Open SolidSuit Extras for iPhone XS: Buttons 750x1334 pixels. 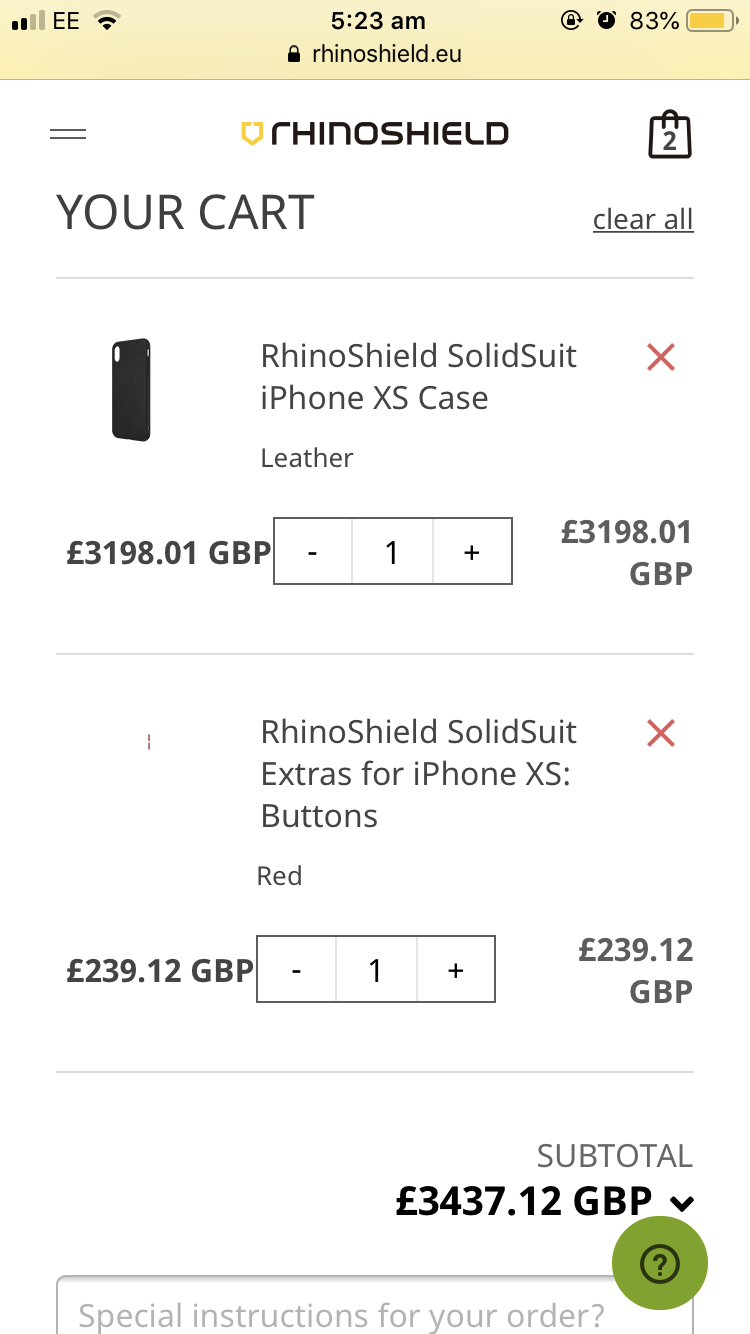[418, 774]
